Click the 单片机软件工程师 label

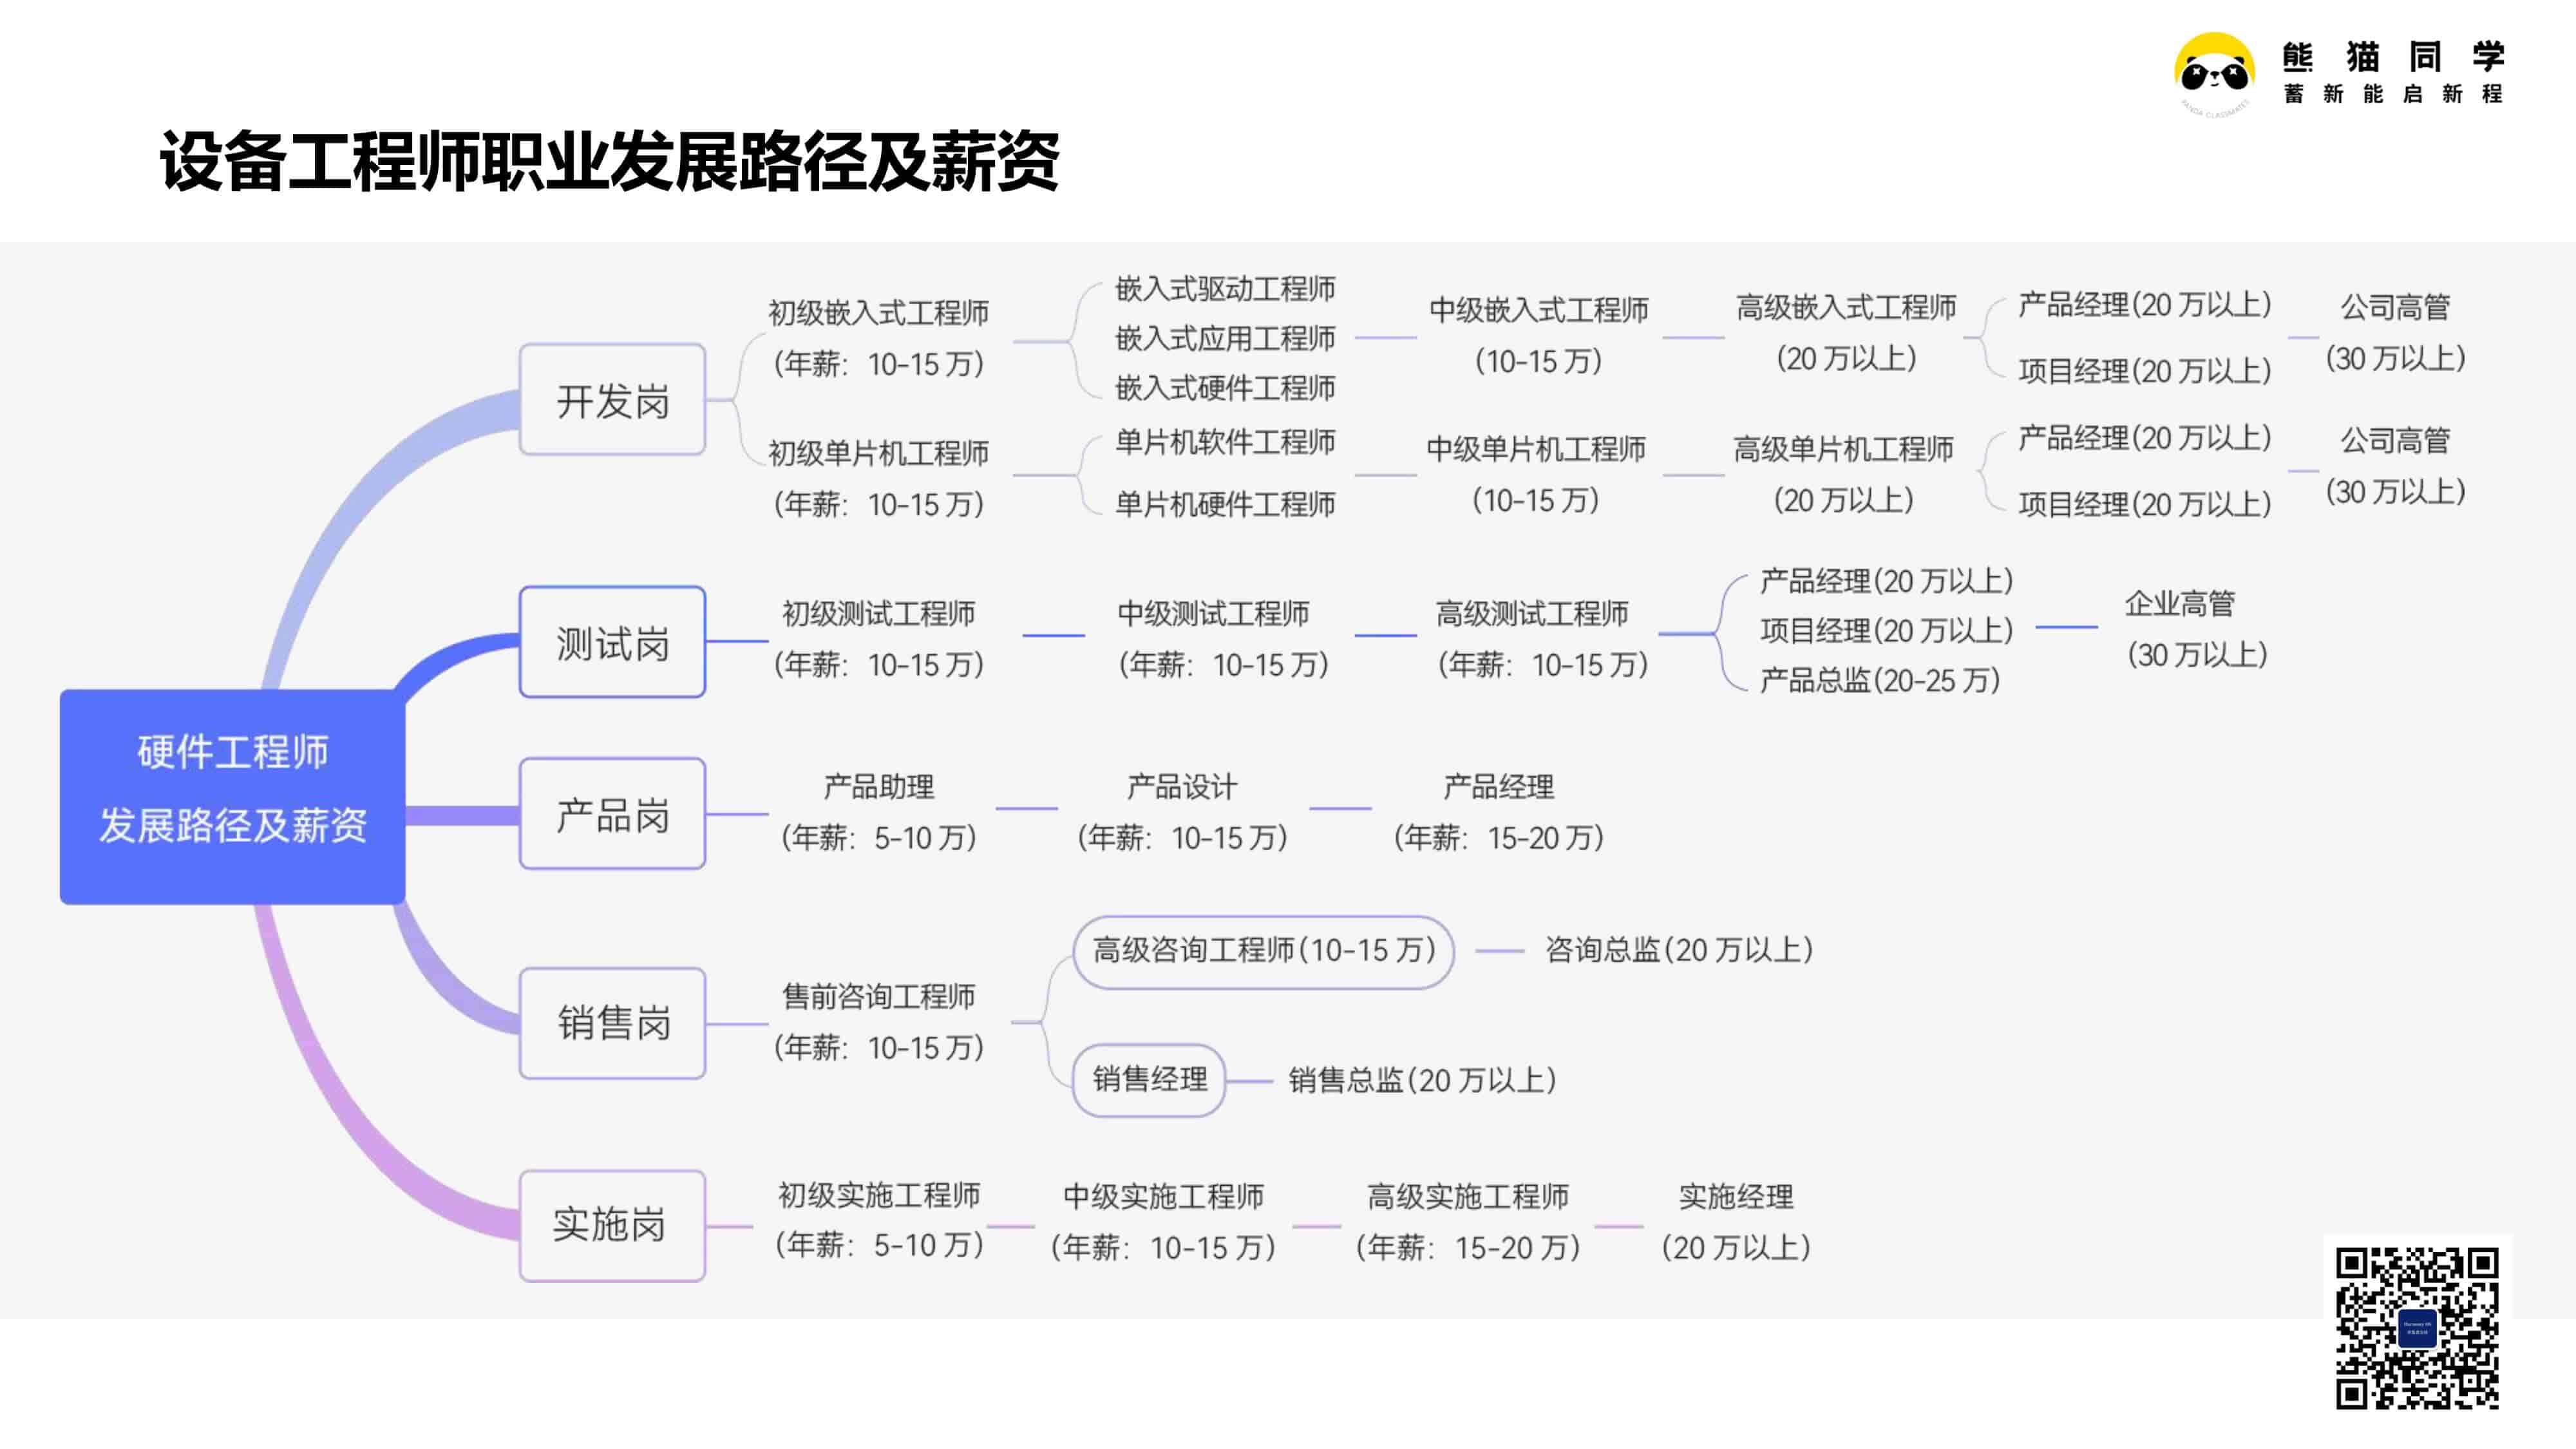click(x=1225, y=442)
